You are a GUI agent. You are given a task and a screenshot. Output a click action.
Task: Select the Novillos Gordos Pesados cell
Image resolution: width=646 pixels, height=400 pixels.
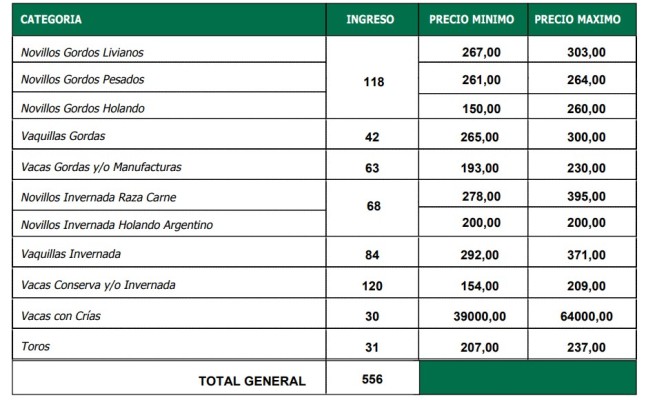169,77
